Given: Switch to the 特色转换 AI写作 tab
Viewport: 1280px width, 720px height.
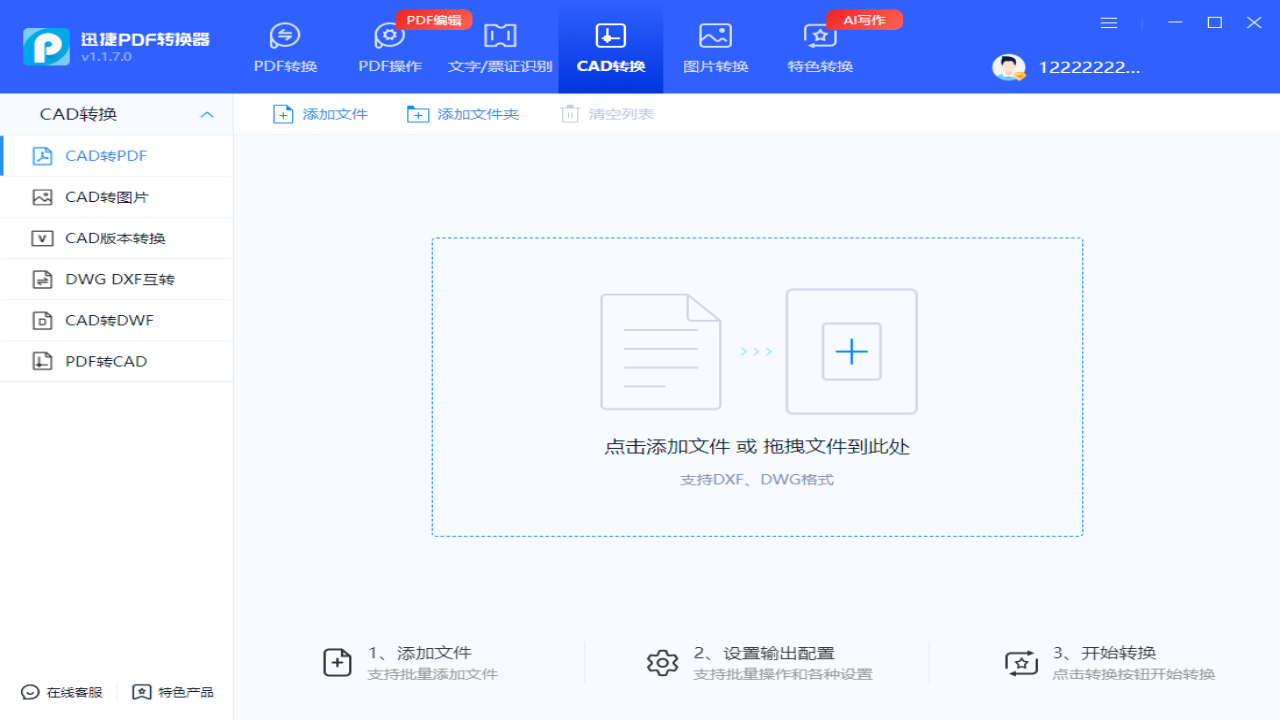Looking at the screenshot, I should pyautogui.click(x=820, y=47).
